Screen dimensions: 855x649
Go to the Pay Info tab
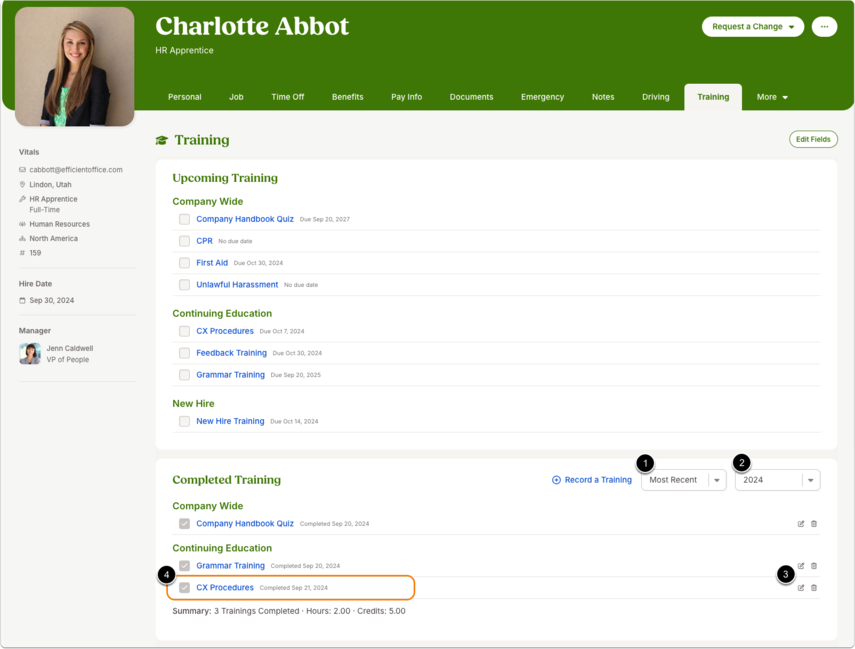point(406,97)
